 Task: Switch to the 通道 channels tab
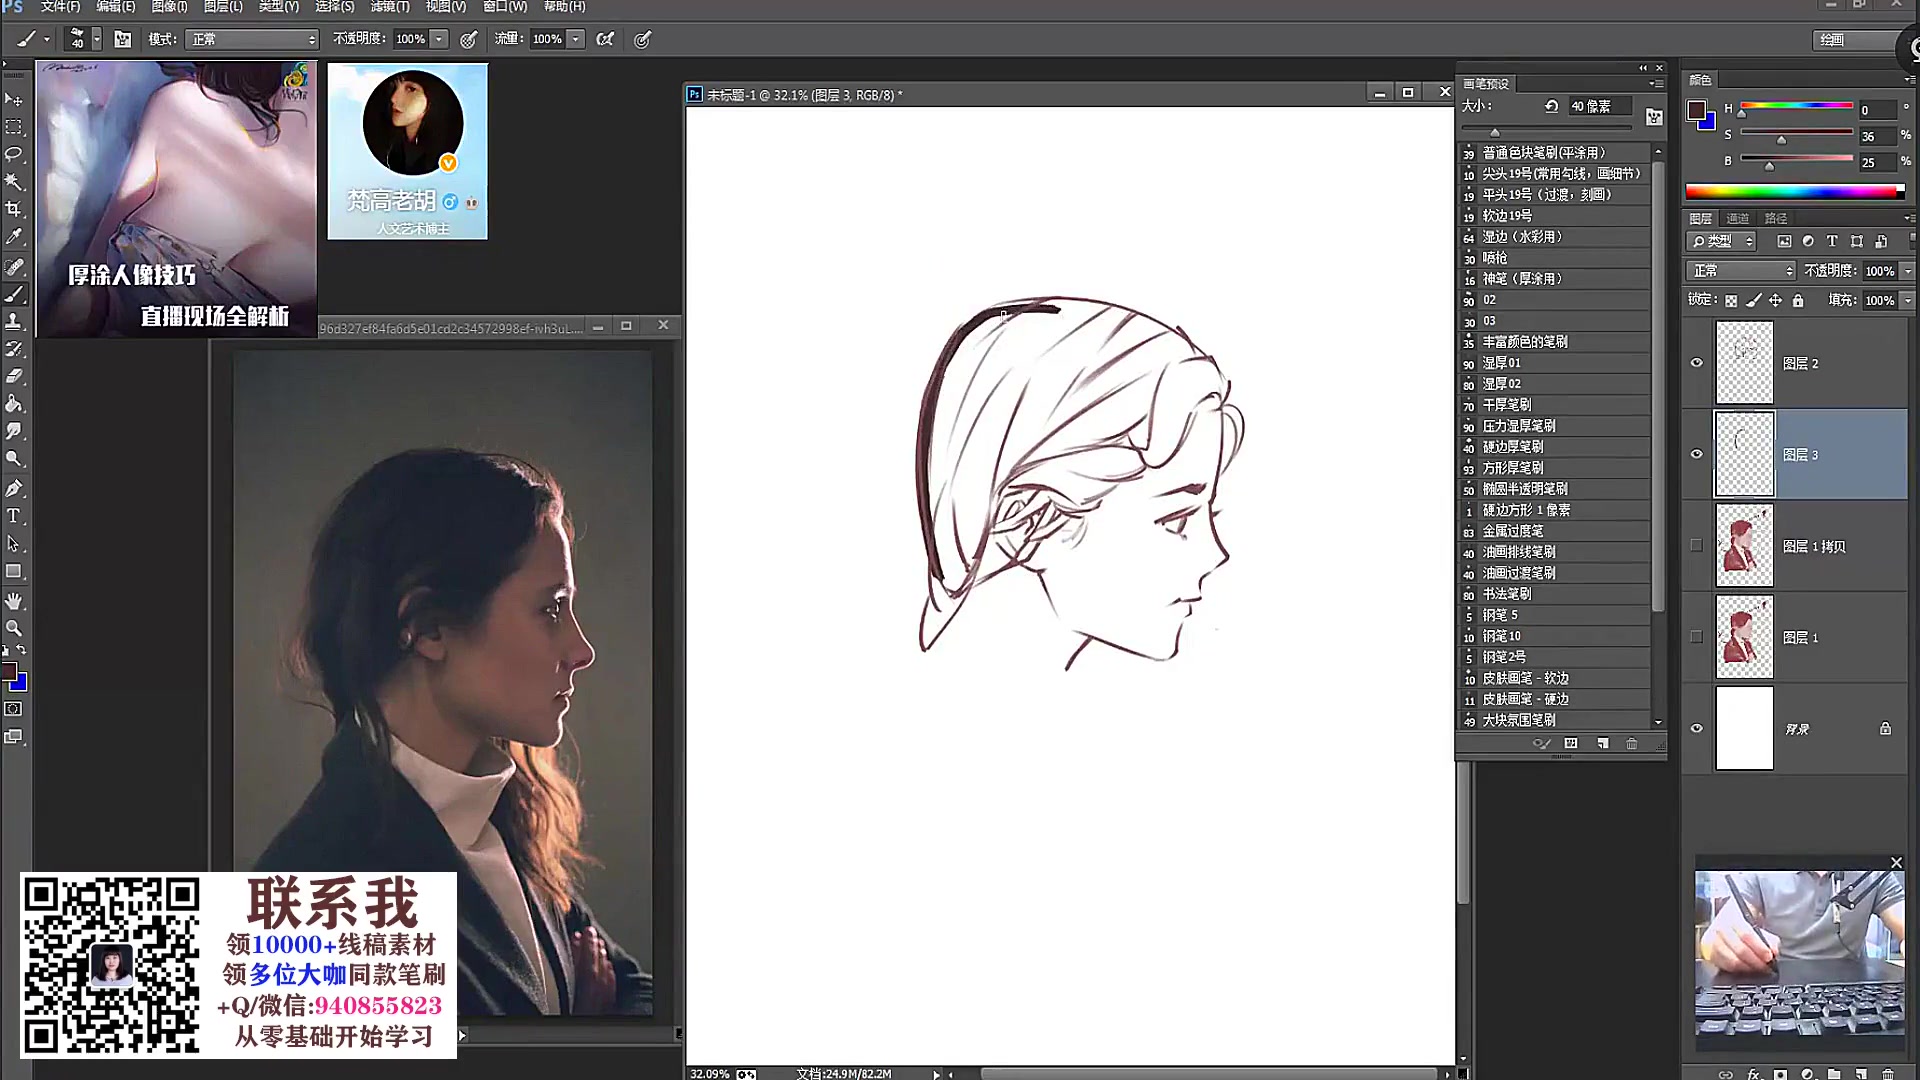(1738, 218)
